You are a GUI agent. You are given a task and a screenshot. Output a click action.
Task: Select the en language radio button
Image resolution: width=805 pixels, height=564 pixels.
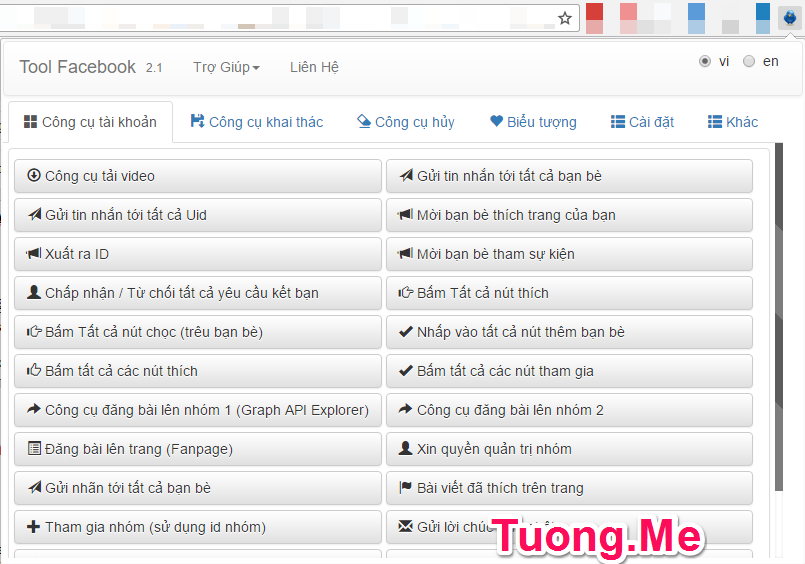pyautogui.click(x=749, y=62)
